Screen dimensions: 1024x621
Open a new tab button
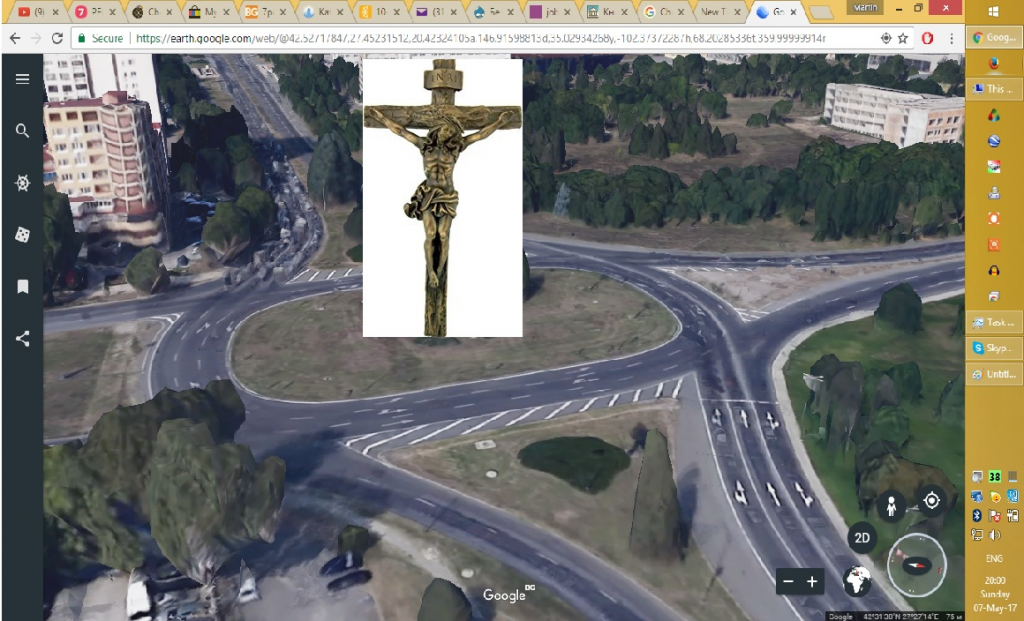click(822, 12)
